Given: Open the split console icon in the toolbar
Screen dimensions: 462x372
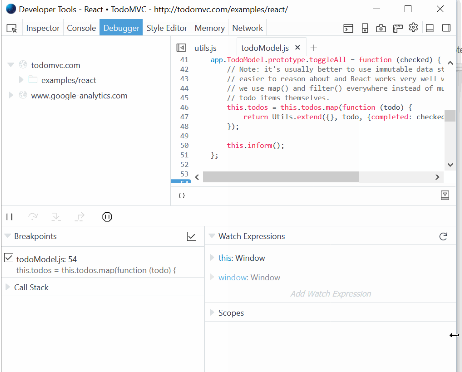Looking at the screenshot, I should pos(348,28).
